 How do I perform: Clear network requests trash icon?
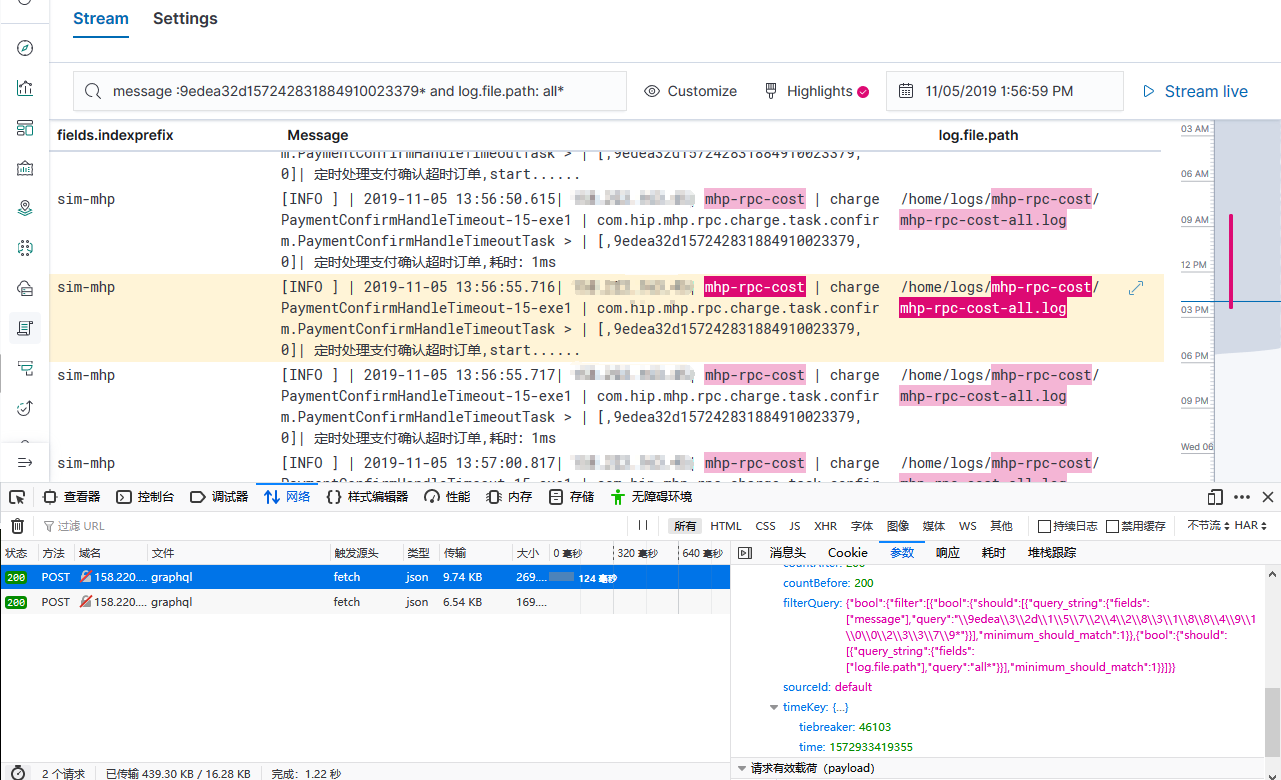click(x=17, y=526)
